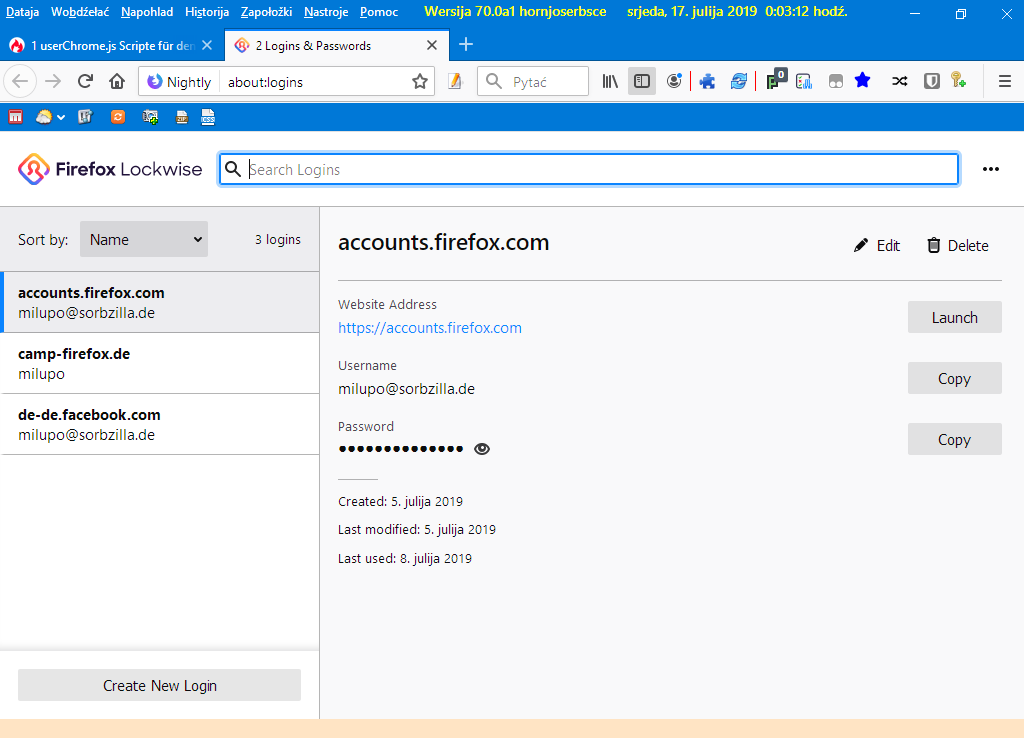This screenshot has width=1024, height=738.
Task: Select the de-de.facebook.com login entry
Action: tap(160, 425)
